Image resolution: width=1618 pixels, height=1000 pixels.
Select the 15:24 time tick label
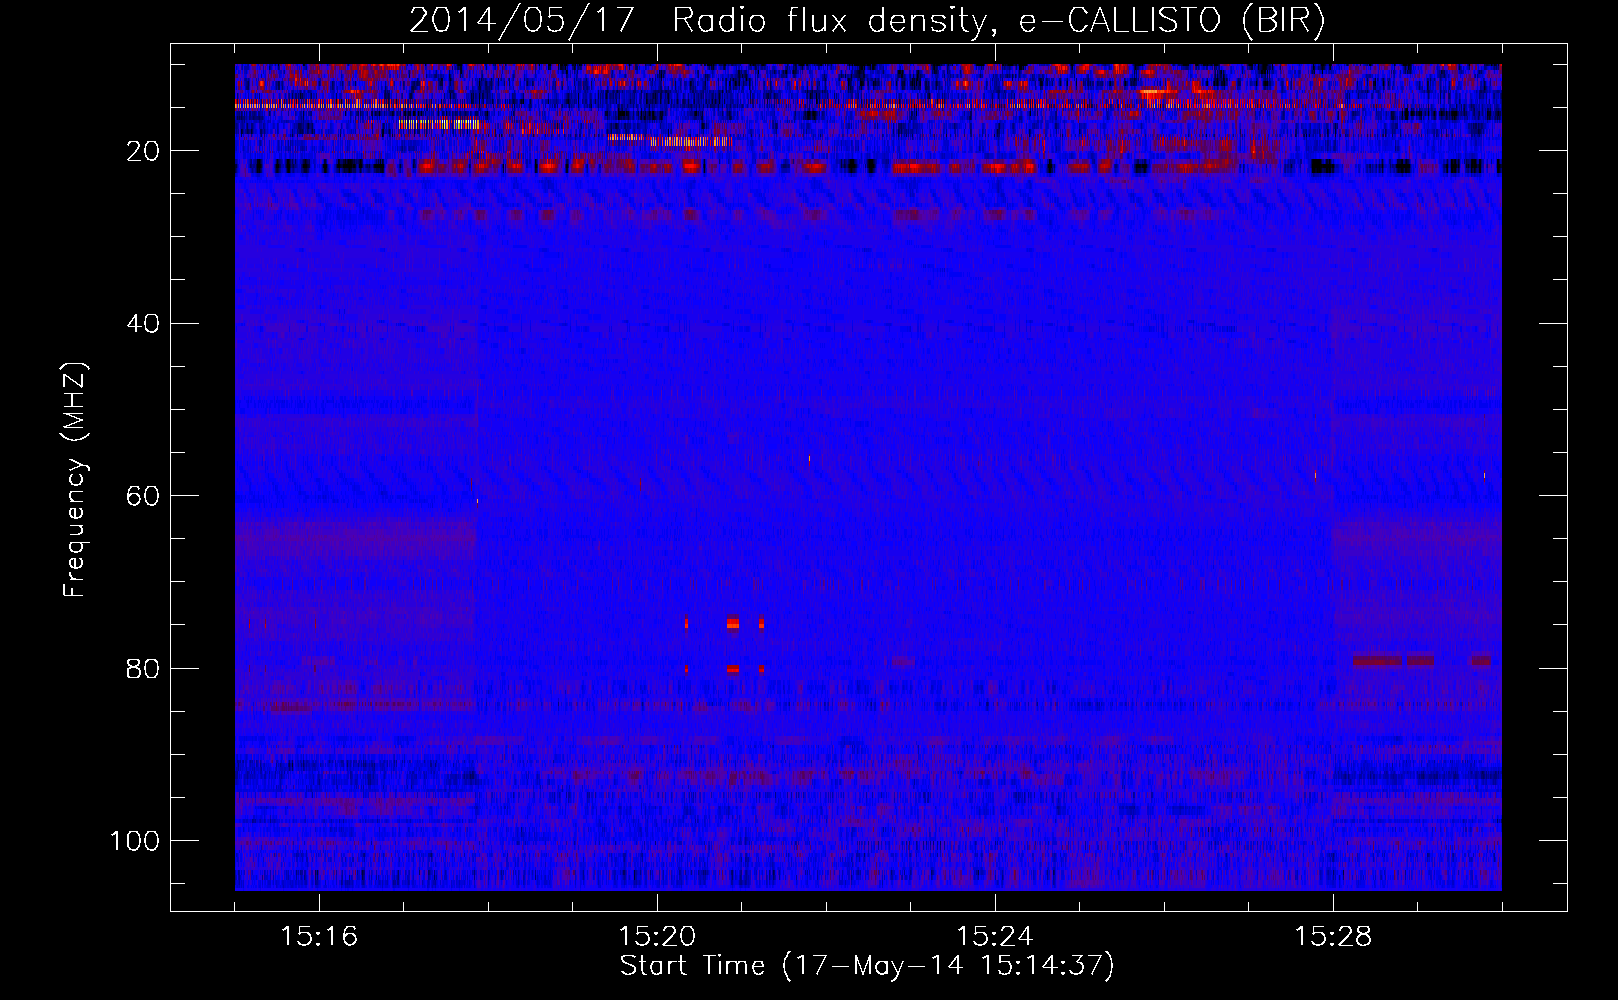tap(995, 936)
